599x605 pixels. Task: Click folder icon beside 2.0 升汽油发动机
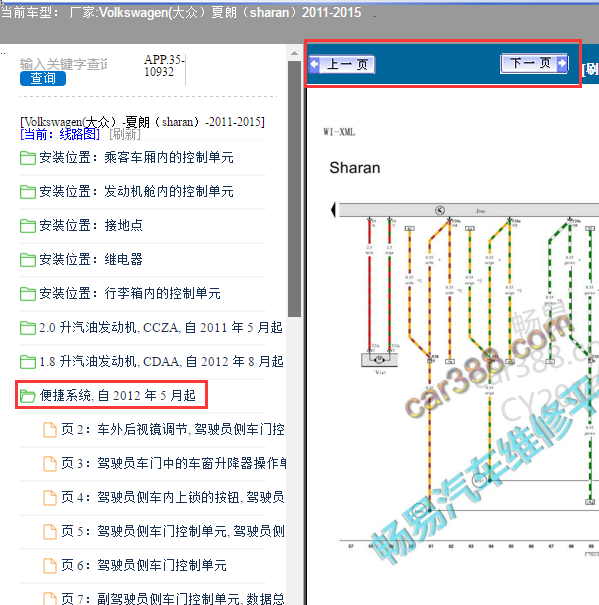point(28,328)
